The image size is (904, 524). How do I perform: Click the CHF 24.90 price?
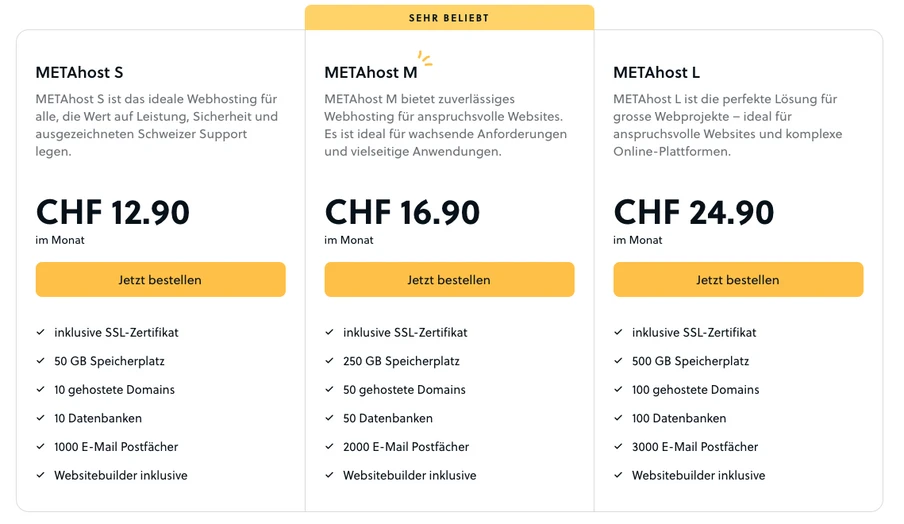point(694,212)
